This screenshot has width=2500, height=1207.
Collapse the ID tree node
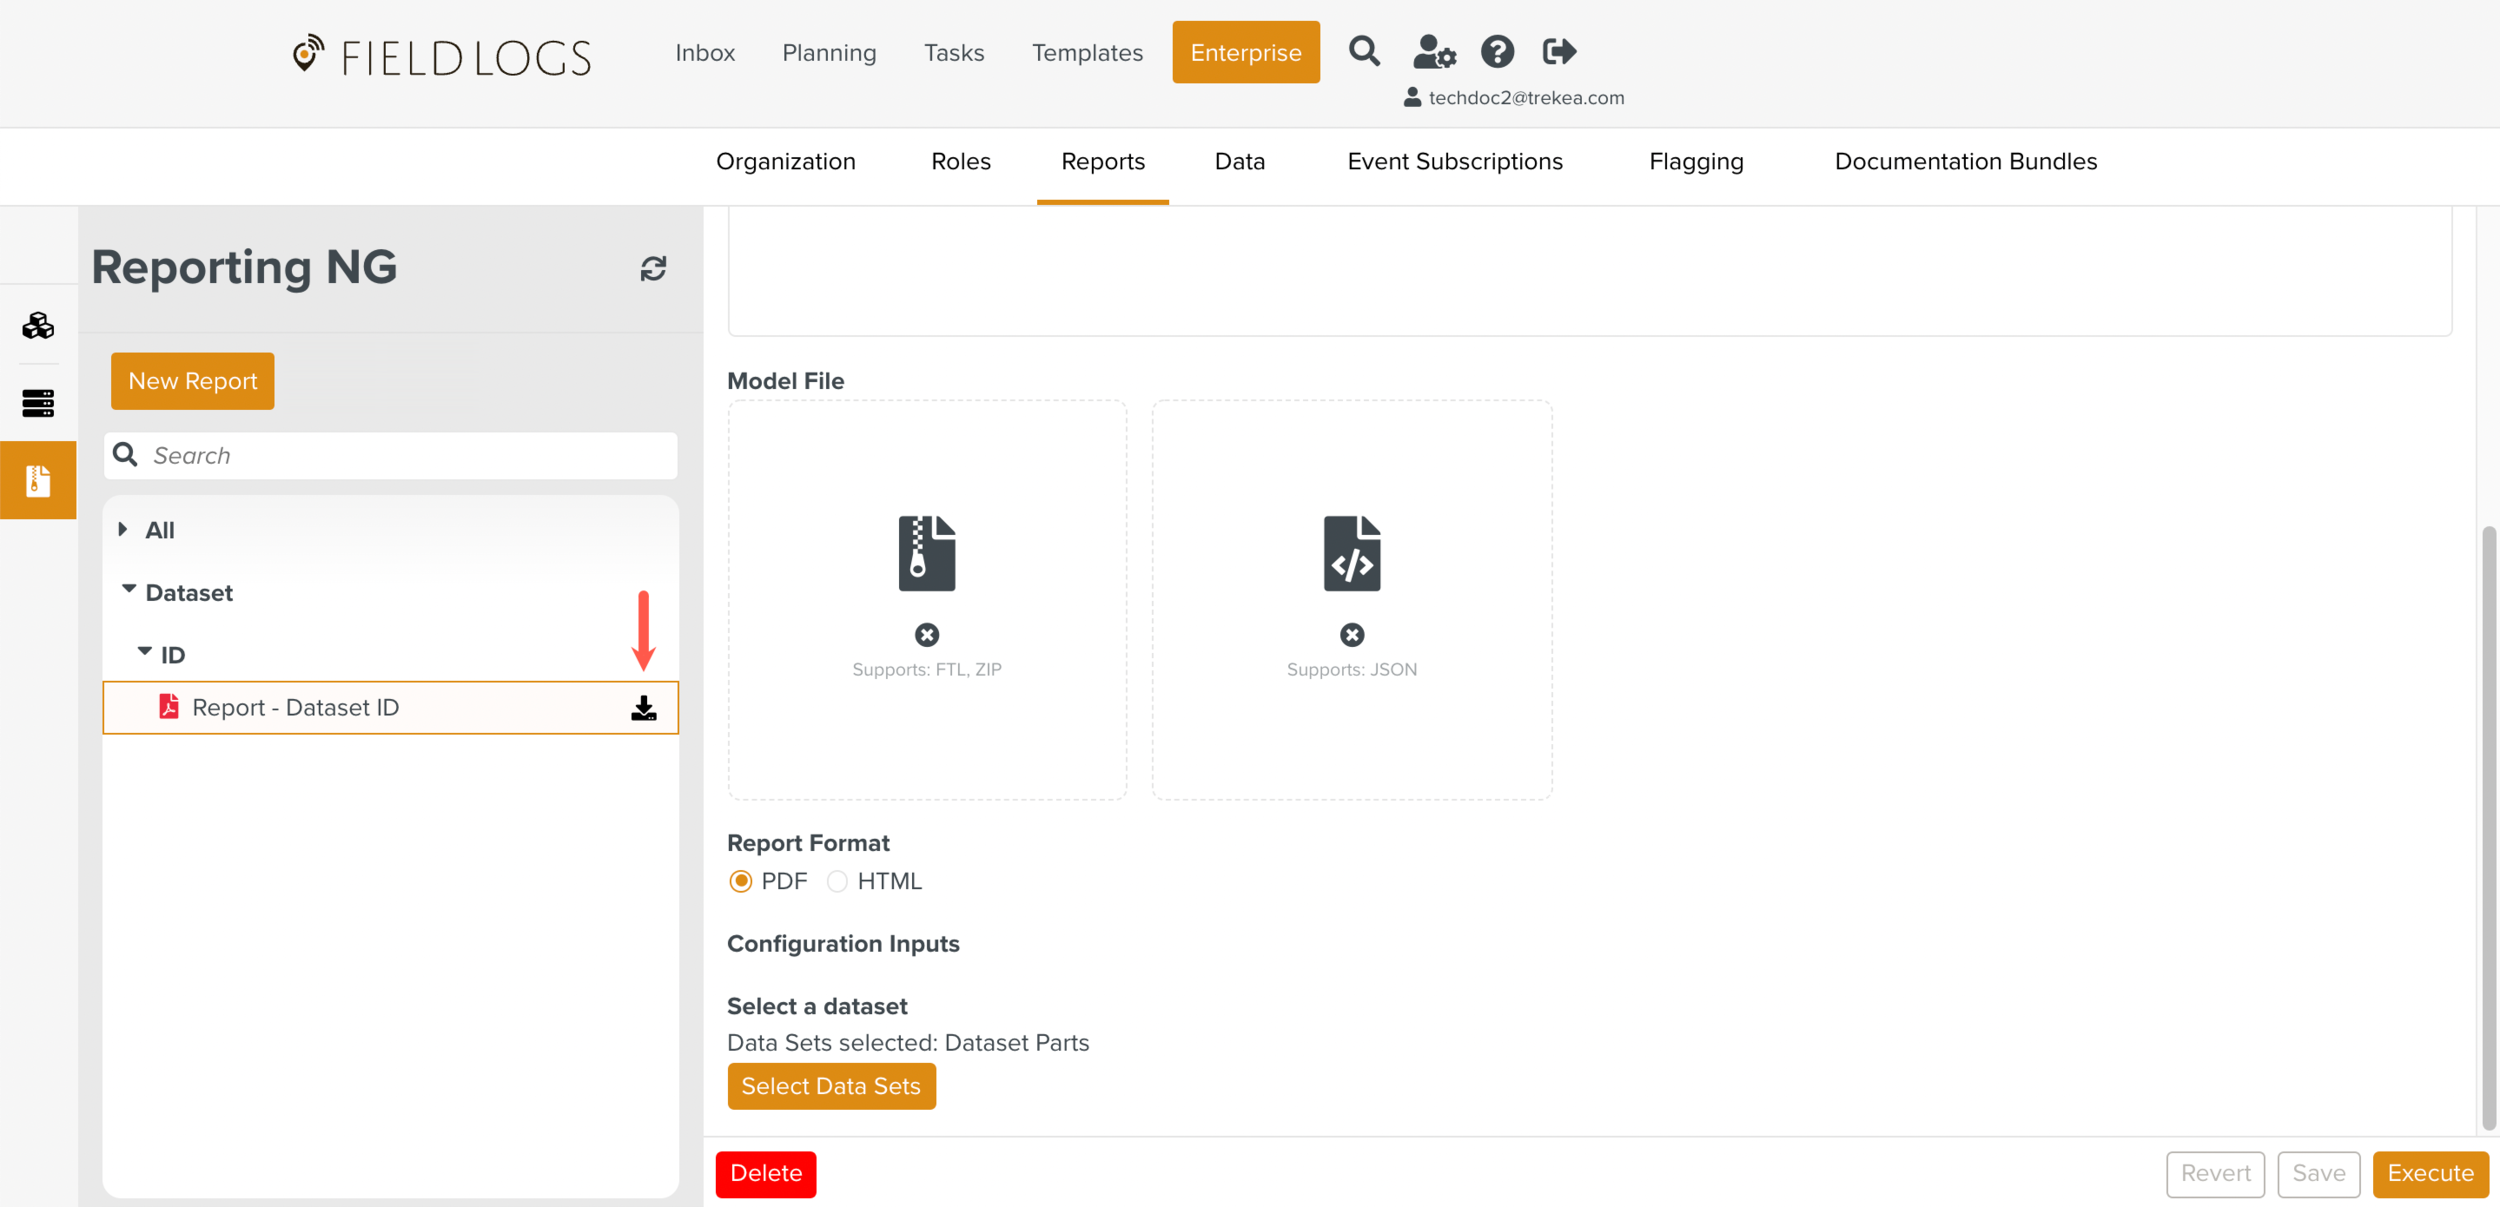[145, 652]
